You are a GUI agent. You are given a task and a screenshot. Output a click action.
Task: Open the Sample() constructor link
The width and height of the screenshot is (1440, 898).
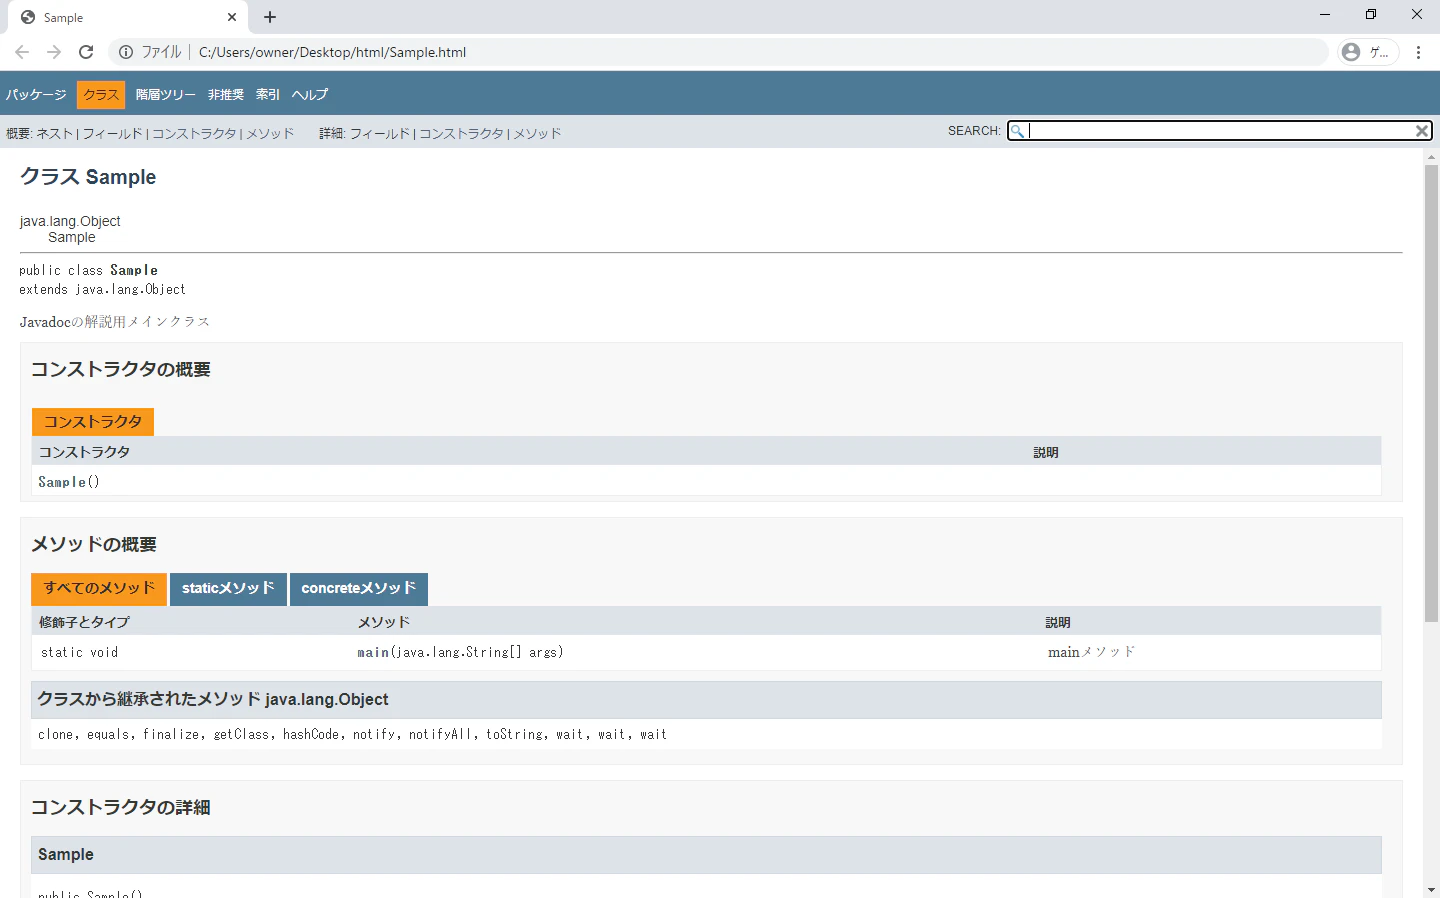click(62, 482)
